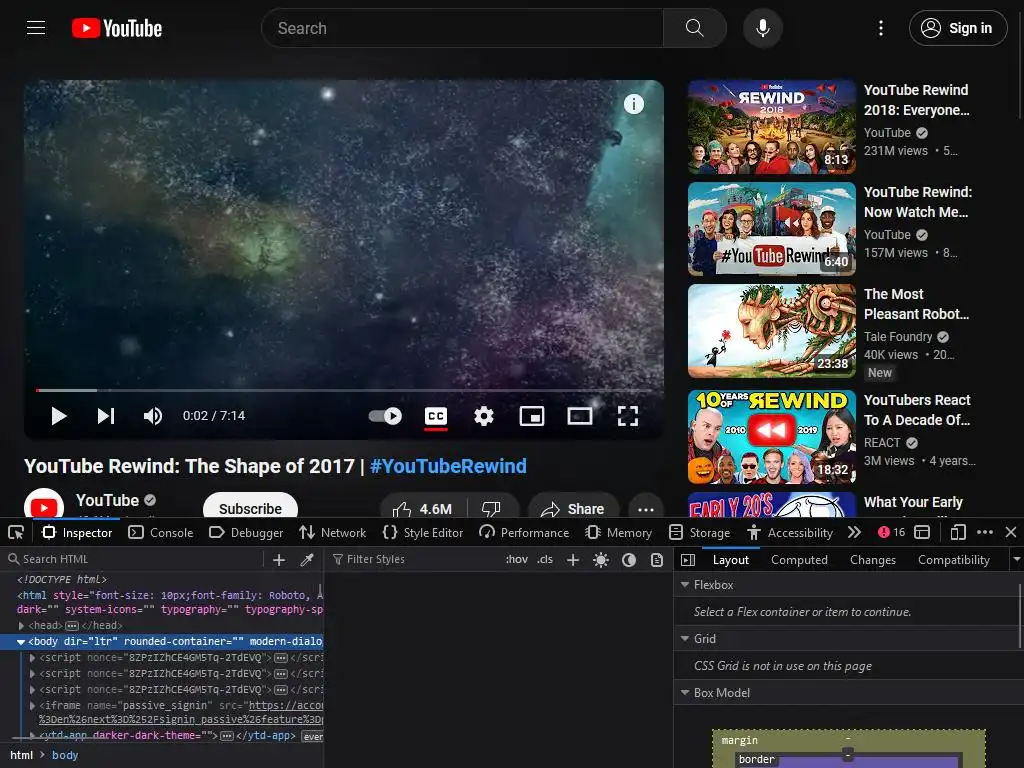Screen dimensions: 1024x768
Task: Toggle dark color scheme simulation
Action: (x=629, y=560)
